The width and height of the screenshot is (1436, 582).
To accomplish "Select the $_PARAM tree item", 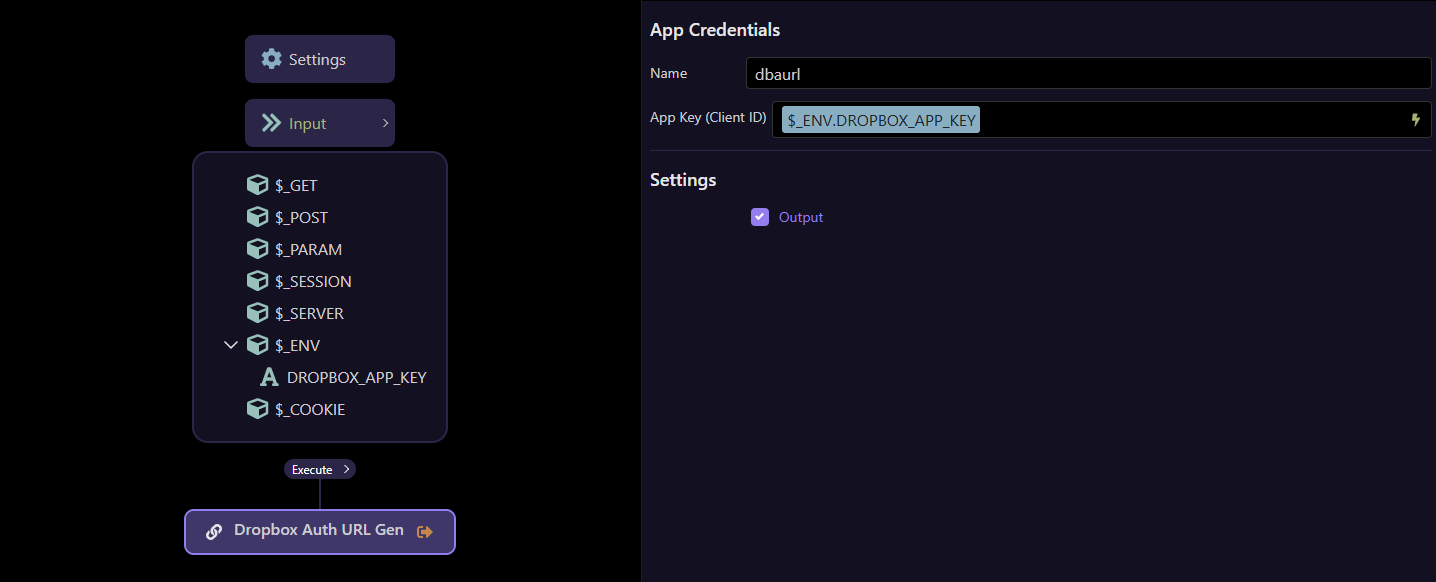I will [x=308, y=249].
